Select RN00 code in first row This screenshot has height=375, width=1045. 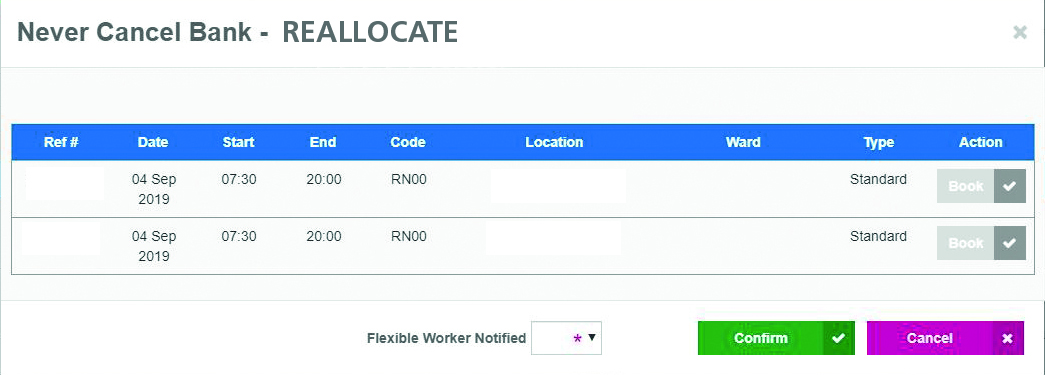tap(409, 179)
